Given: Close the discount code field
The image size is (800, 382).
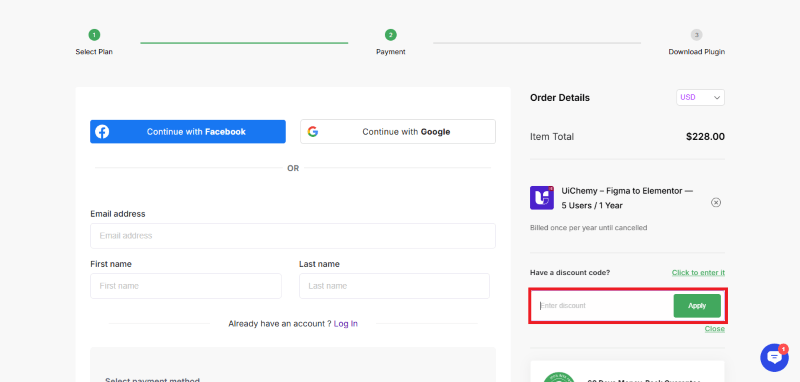Looking at the screenshot, I should 714,328.
